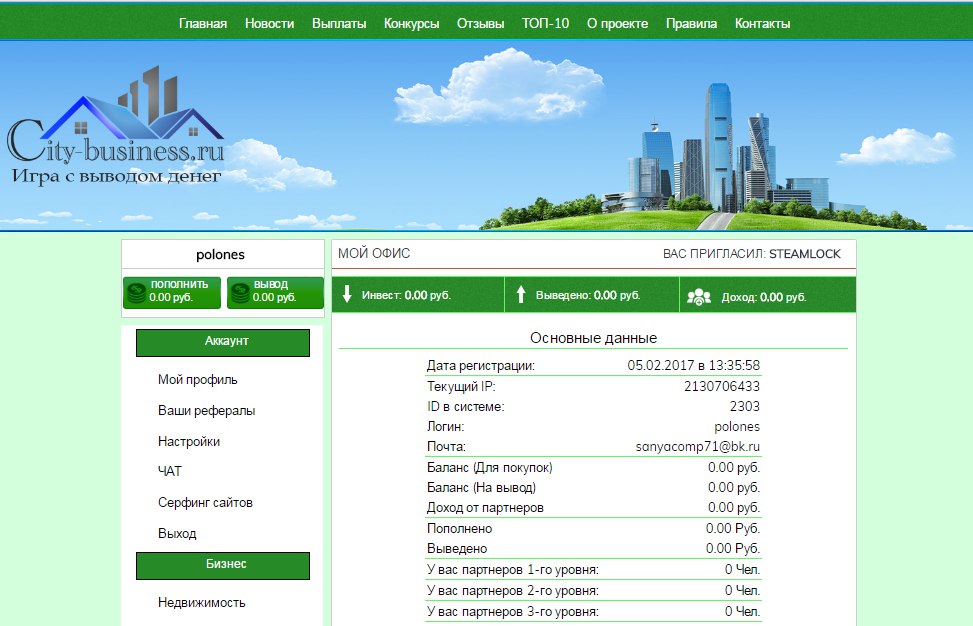
Task: Click registration date 05.02.2017 в 13:35:58
Action: pyautogui.click(x=693, y=365)
